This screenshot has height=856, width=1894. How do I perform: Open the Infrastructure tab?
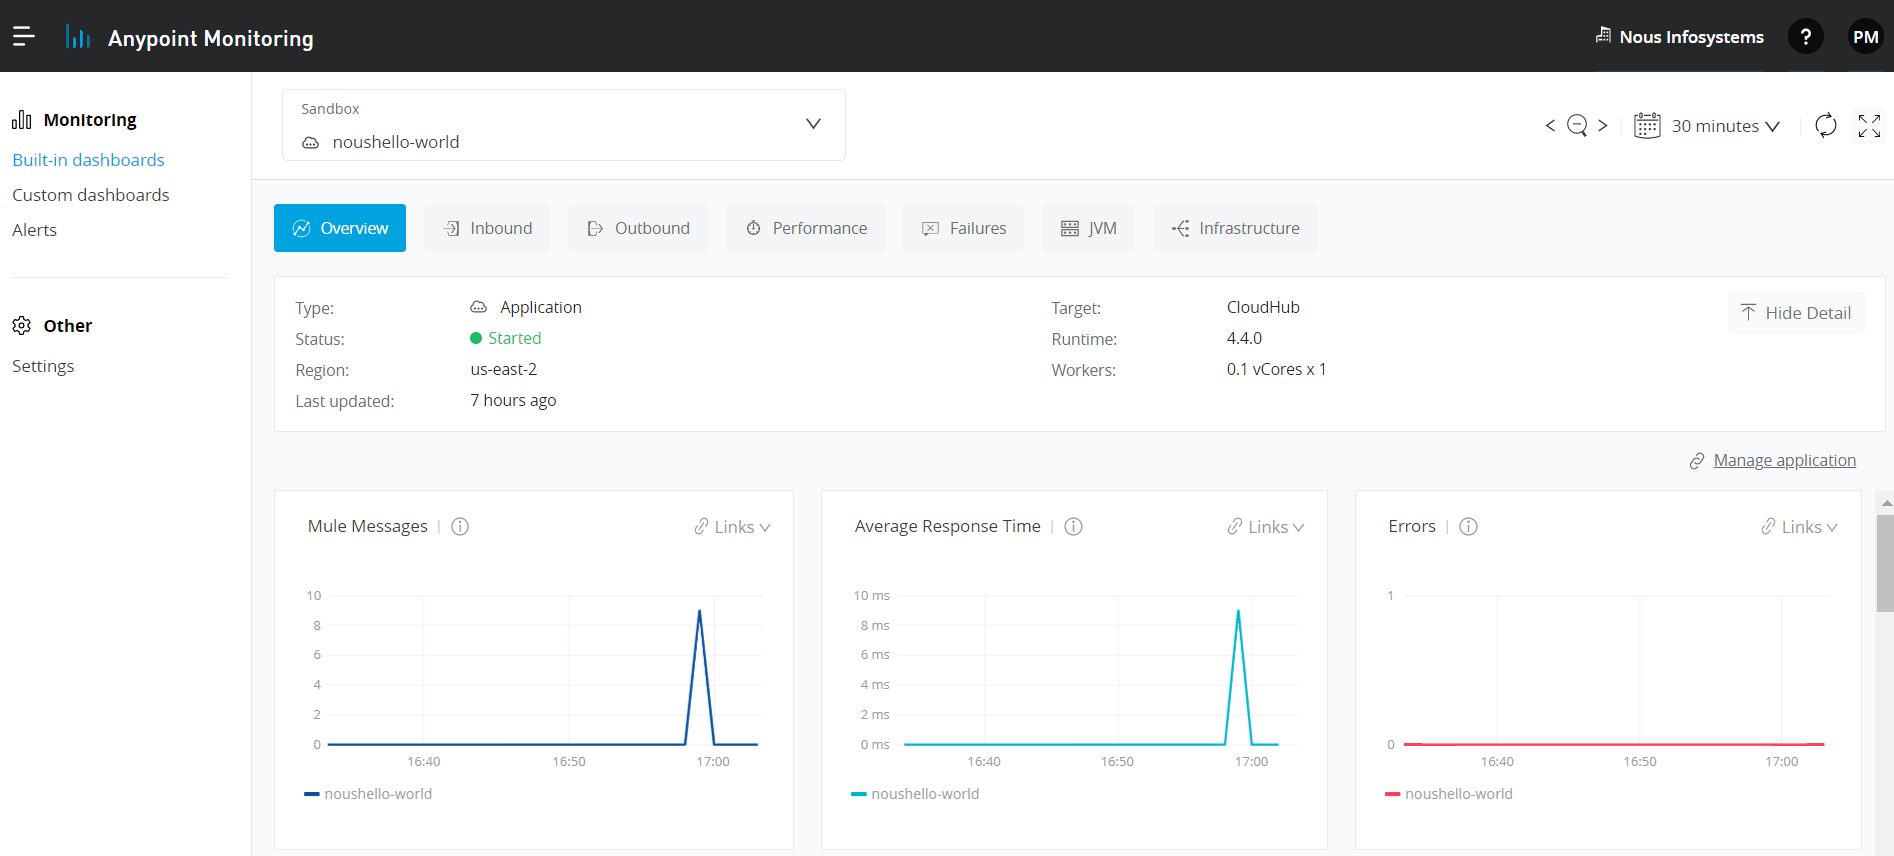coord(1235,228)
